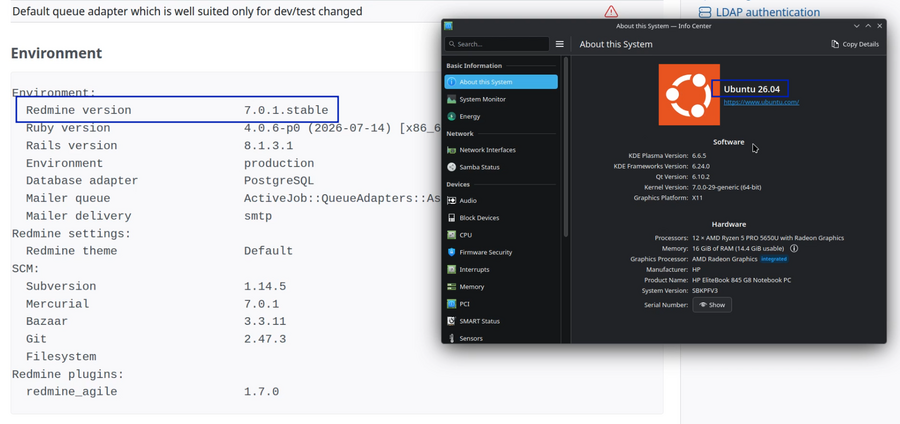Click the Redmine version 7.0.1.stable value

point(286,110)
